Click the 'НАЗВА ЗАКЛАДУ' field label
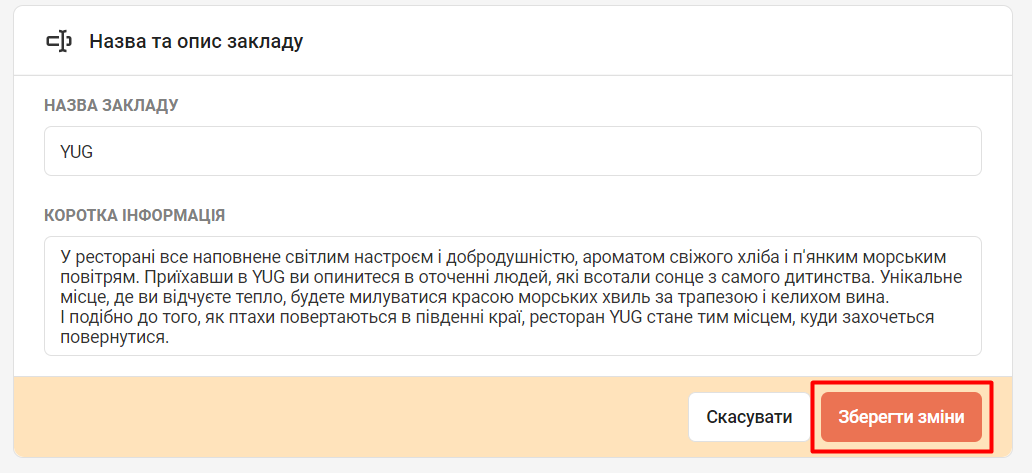 pos(111,105)
